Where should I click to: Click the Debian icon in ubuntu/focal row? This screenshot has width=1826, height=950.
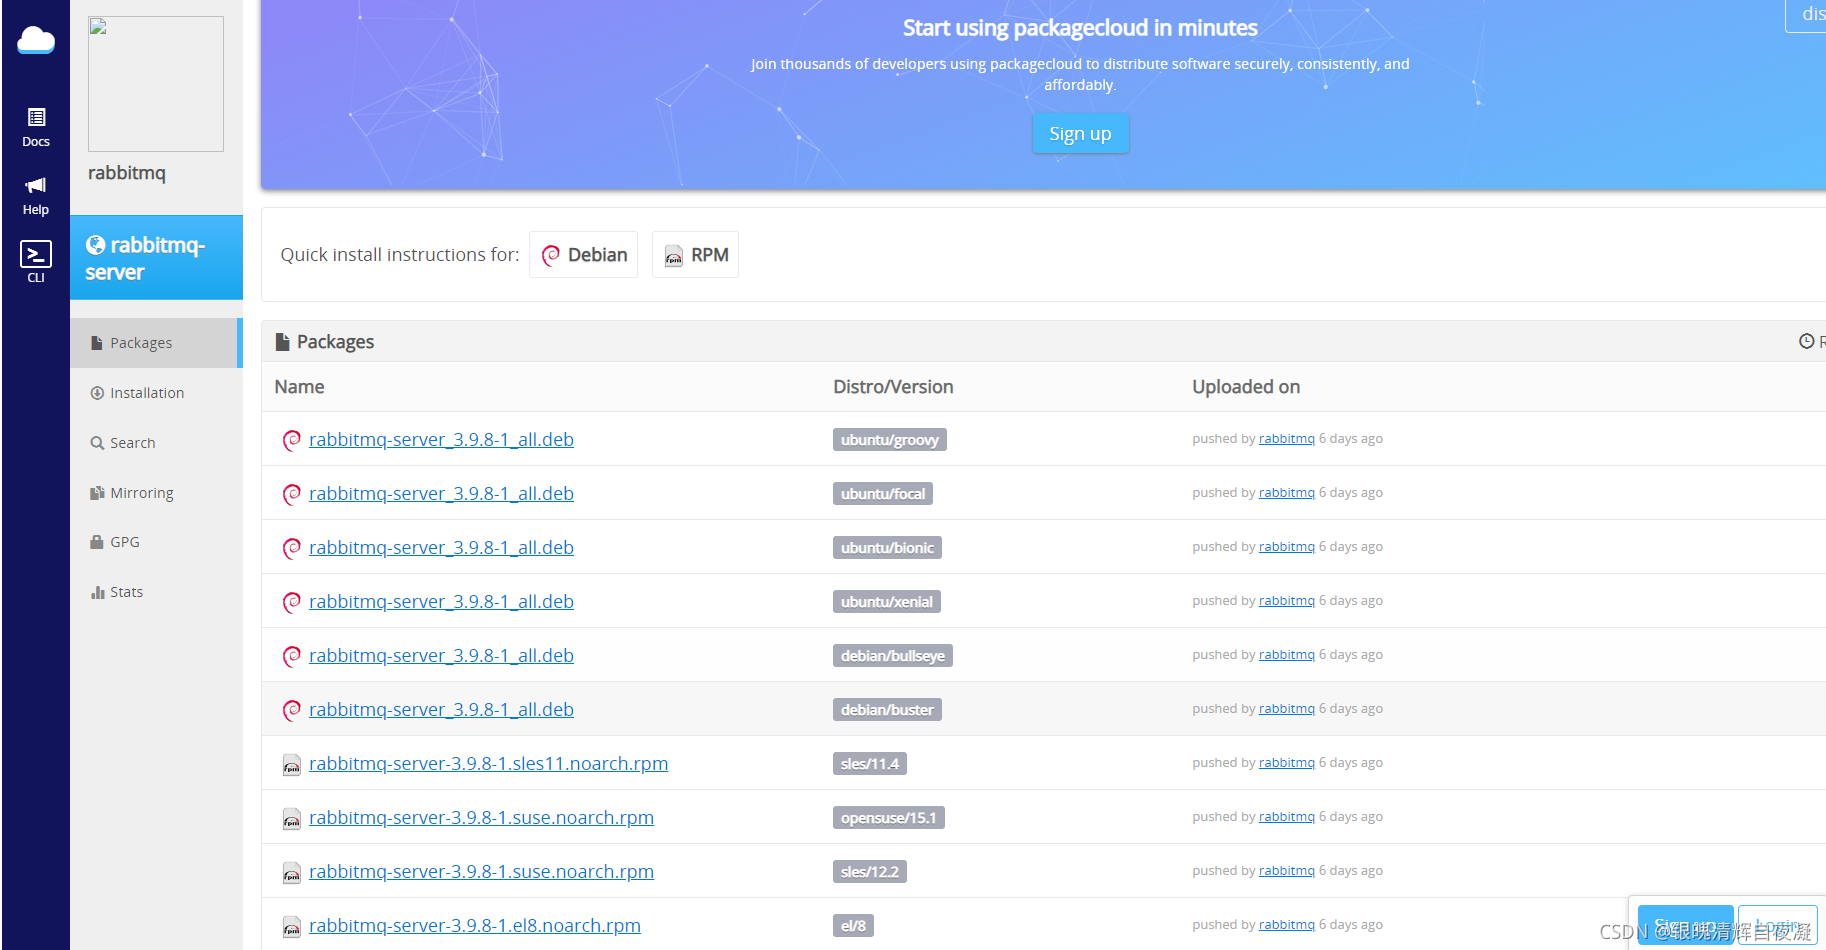point(292,494)
